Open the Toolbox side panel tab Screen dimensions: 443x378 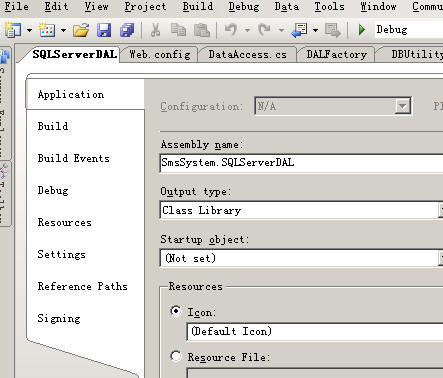5,194
